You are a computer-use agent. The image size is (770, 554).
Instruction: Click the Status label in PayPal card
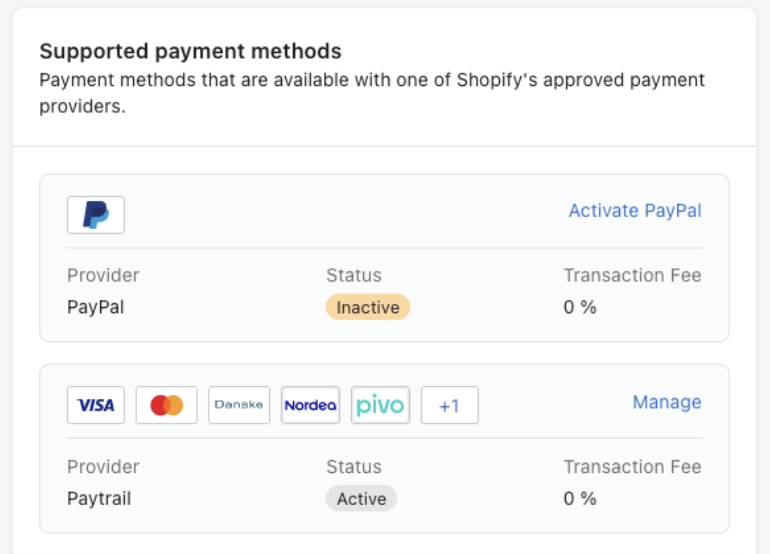354,275
